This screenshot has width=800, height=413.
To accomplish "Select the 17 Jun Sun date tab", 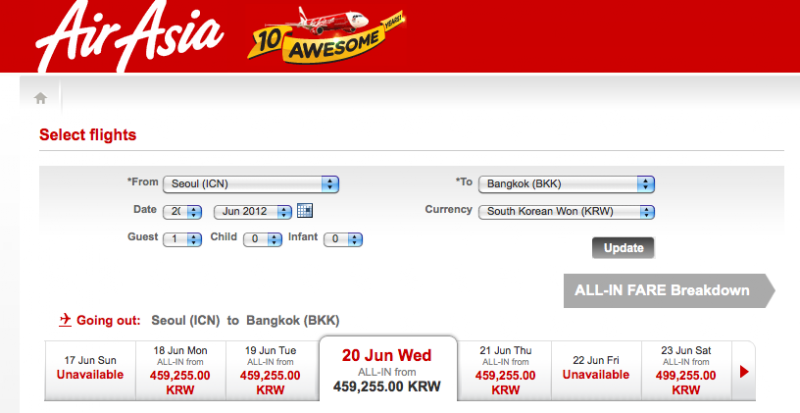I will pos(90,370).
